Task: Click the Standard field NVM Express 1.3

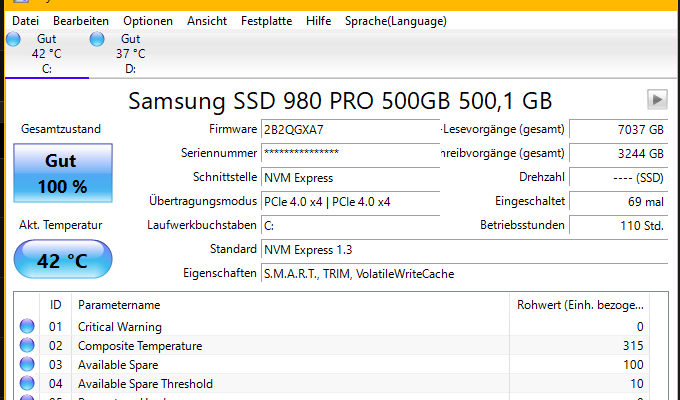Action: tap(464, 249)
